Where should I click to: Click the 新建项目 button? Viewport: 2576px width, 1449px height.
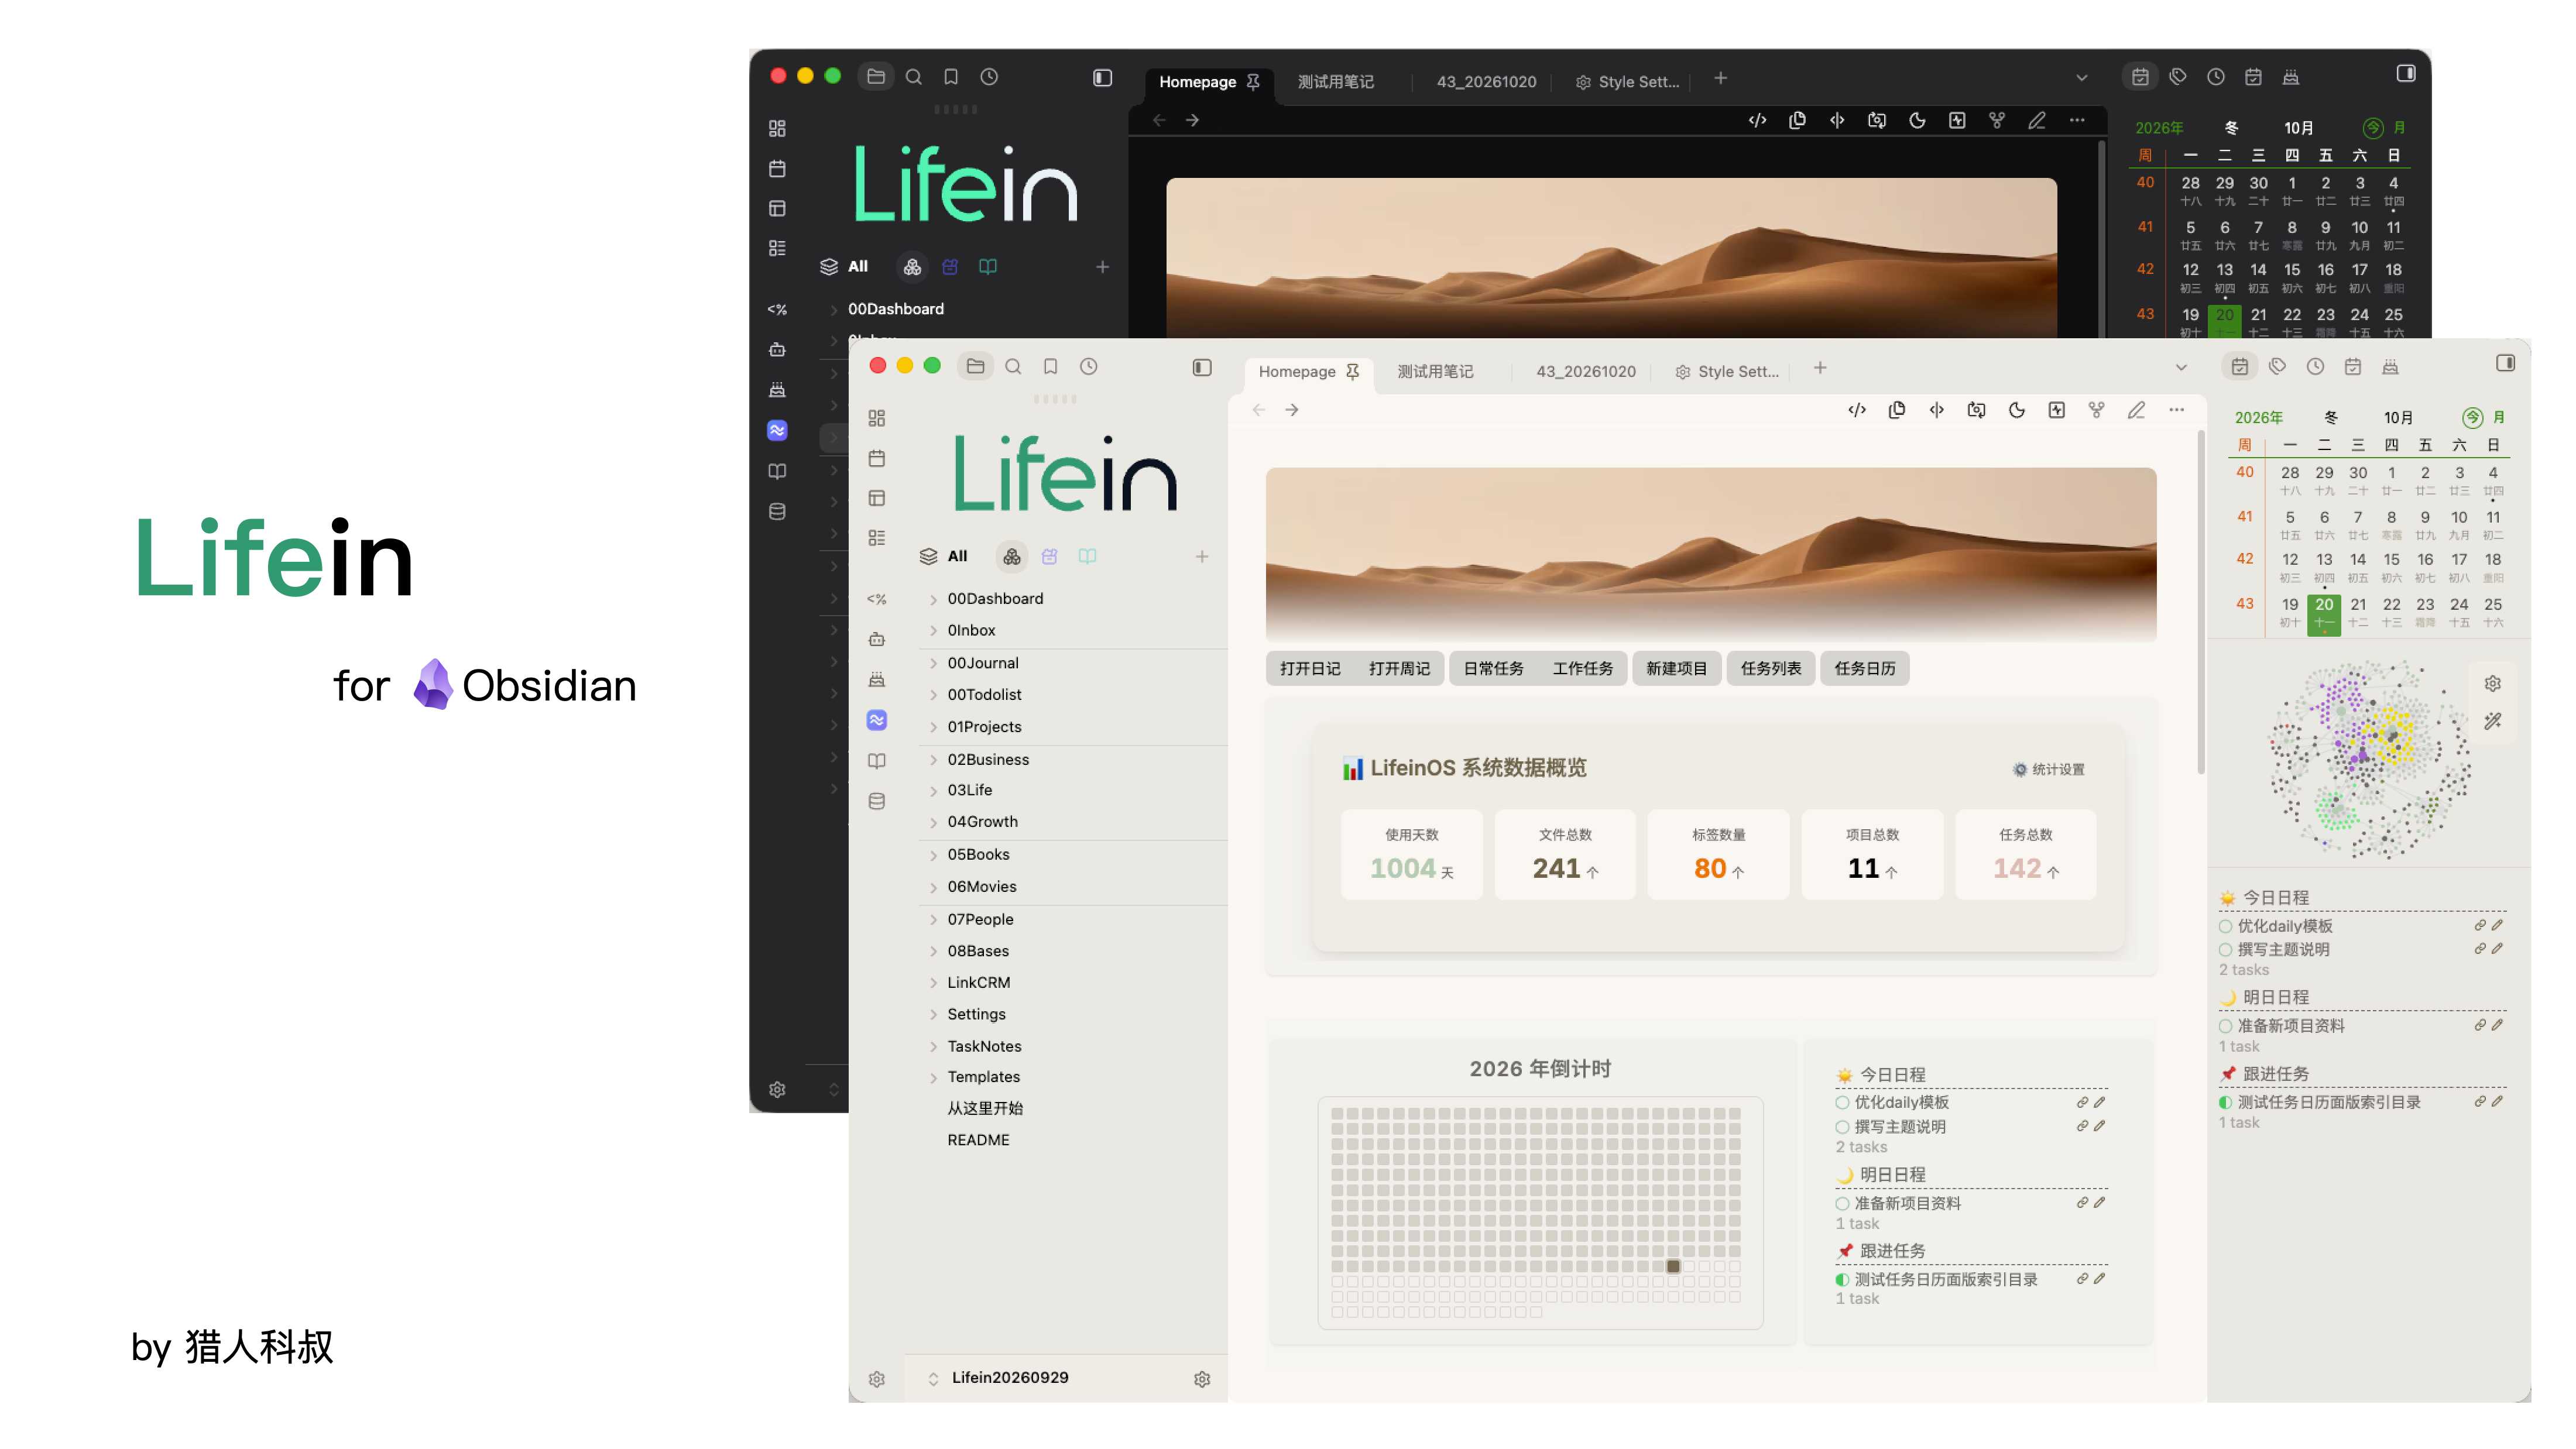[x=1676, y=668]
